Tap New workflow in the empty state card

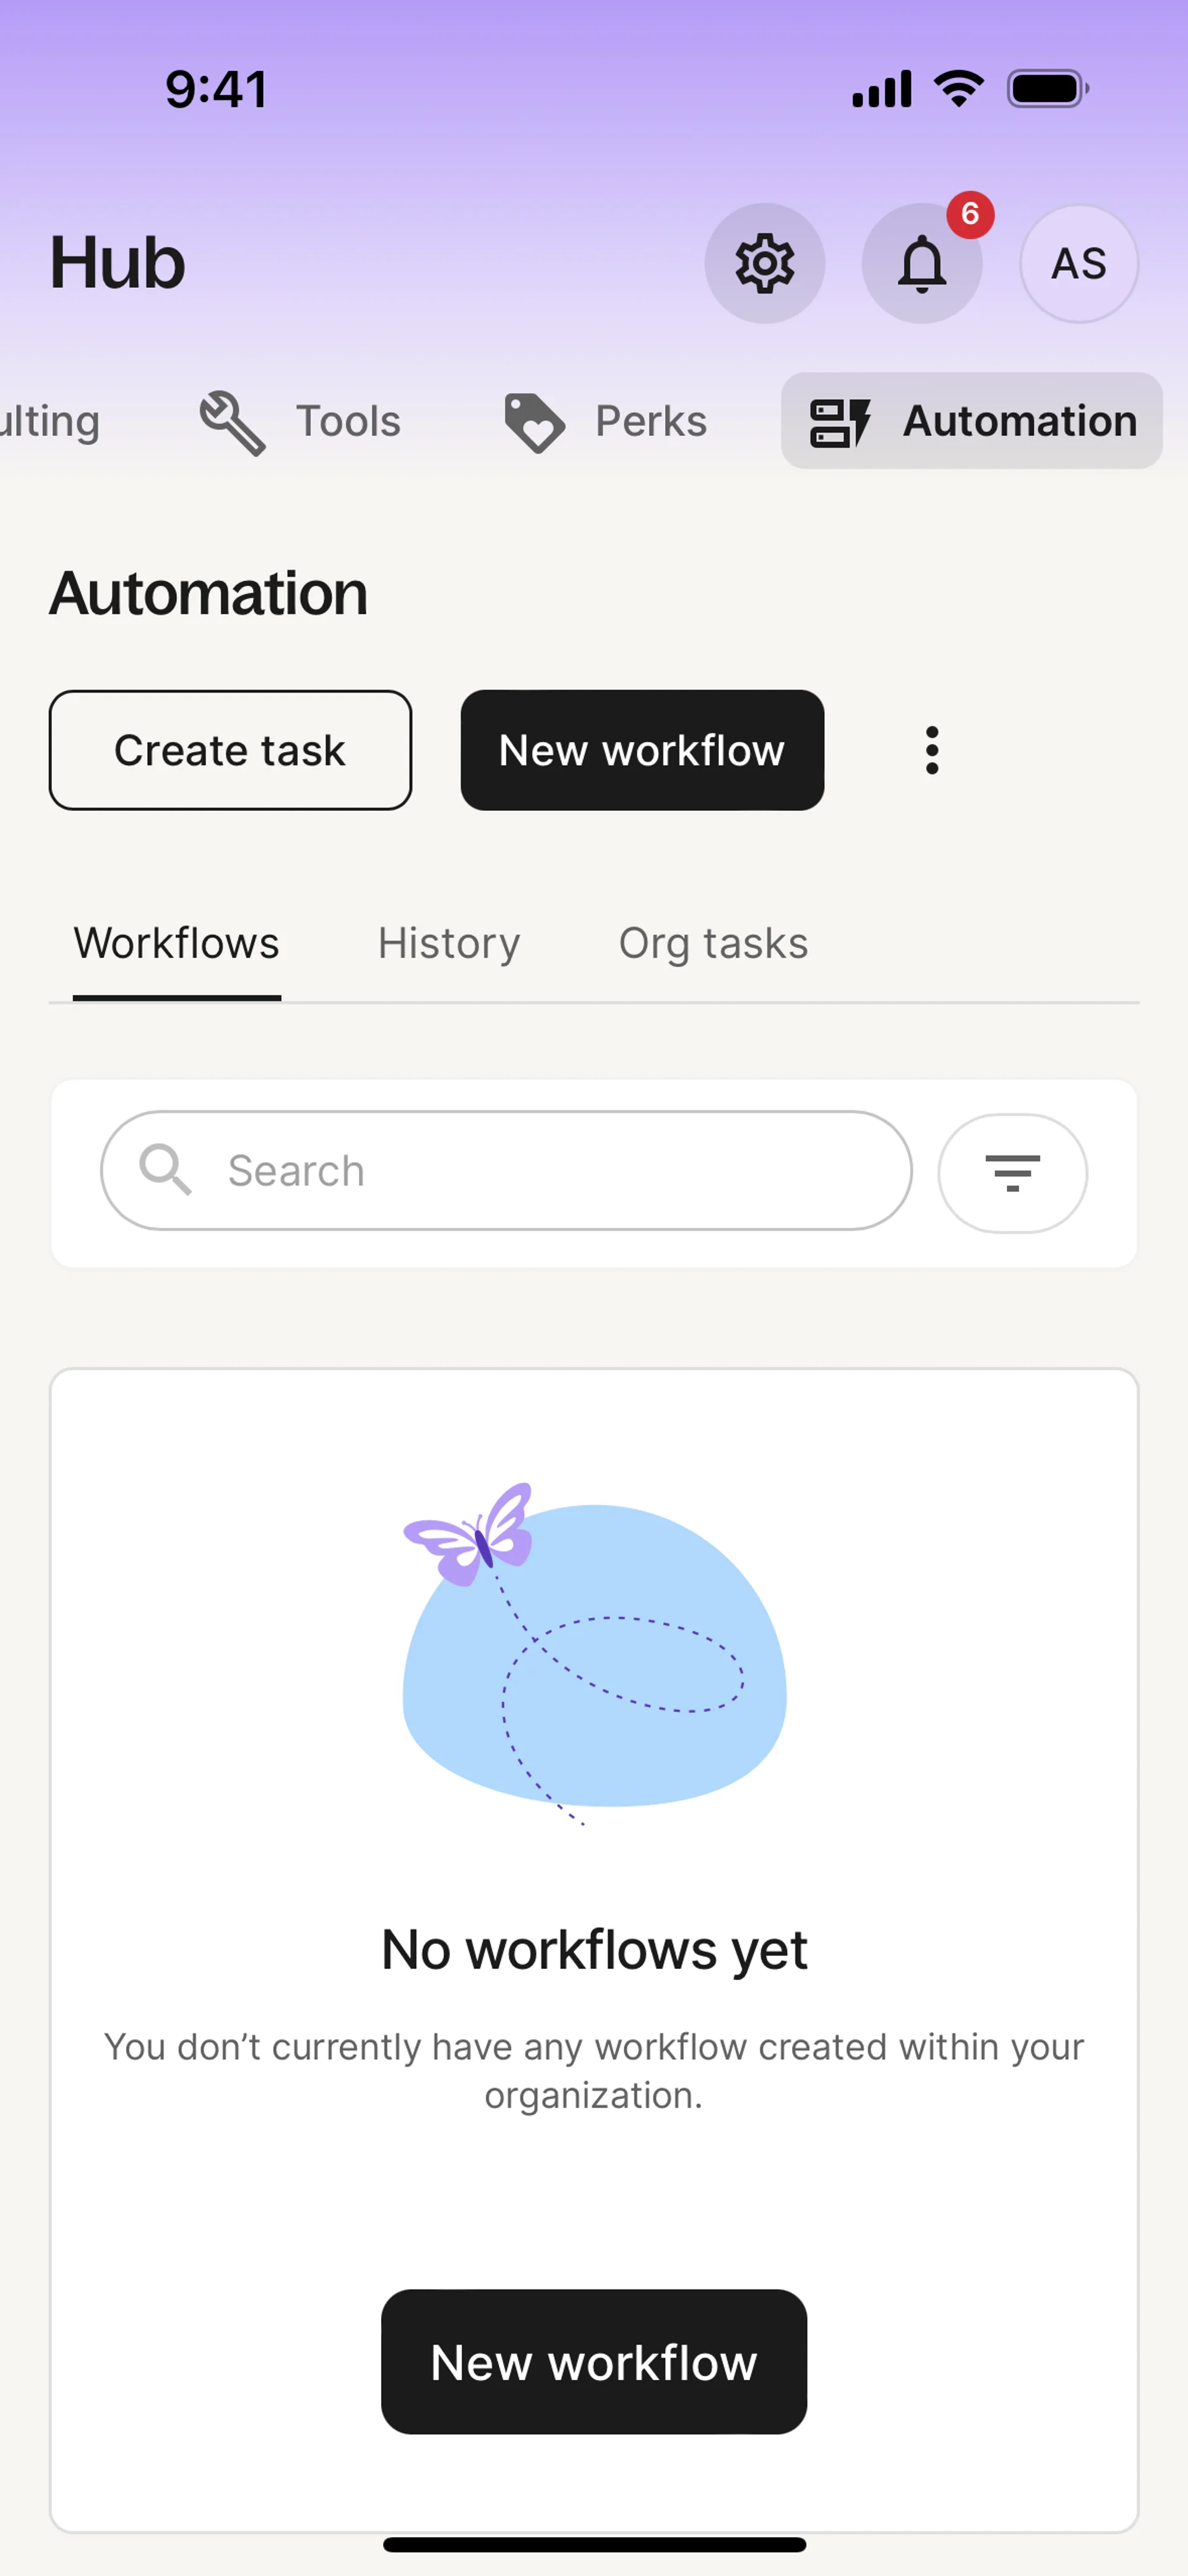tap(594, 2362)
